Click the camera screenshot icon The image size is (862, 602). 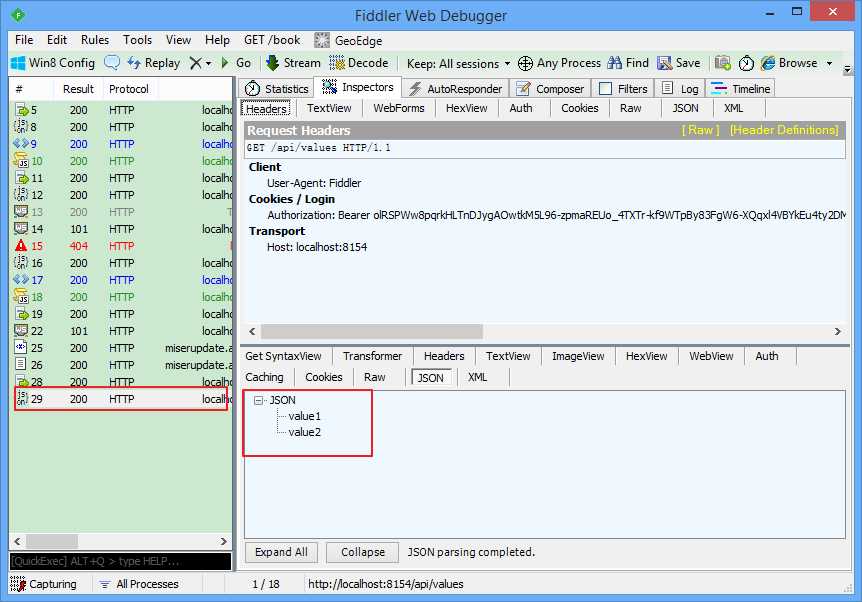[x=722, y=63]
